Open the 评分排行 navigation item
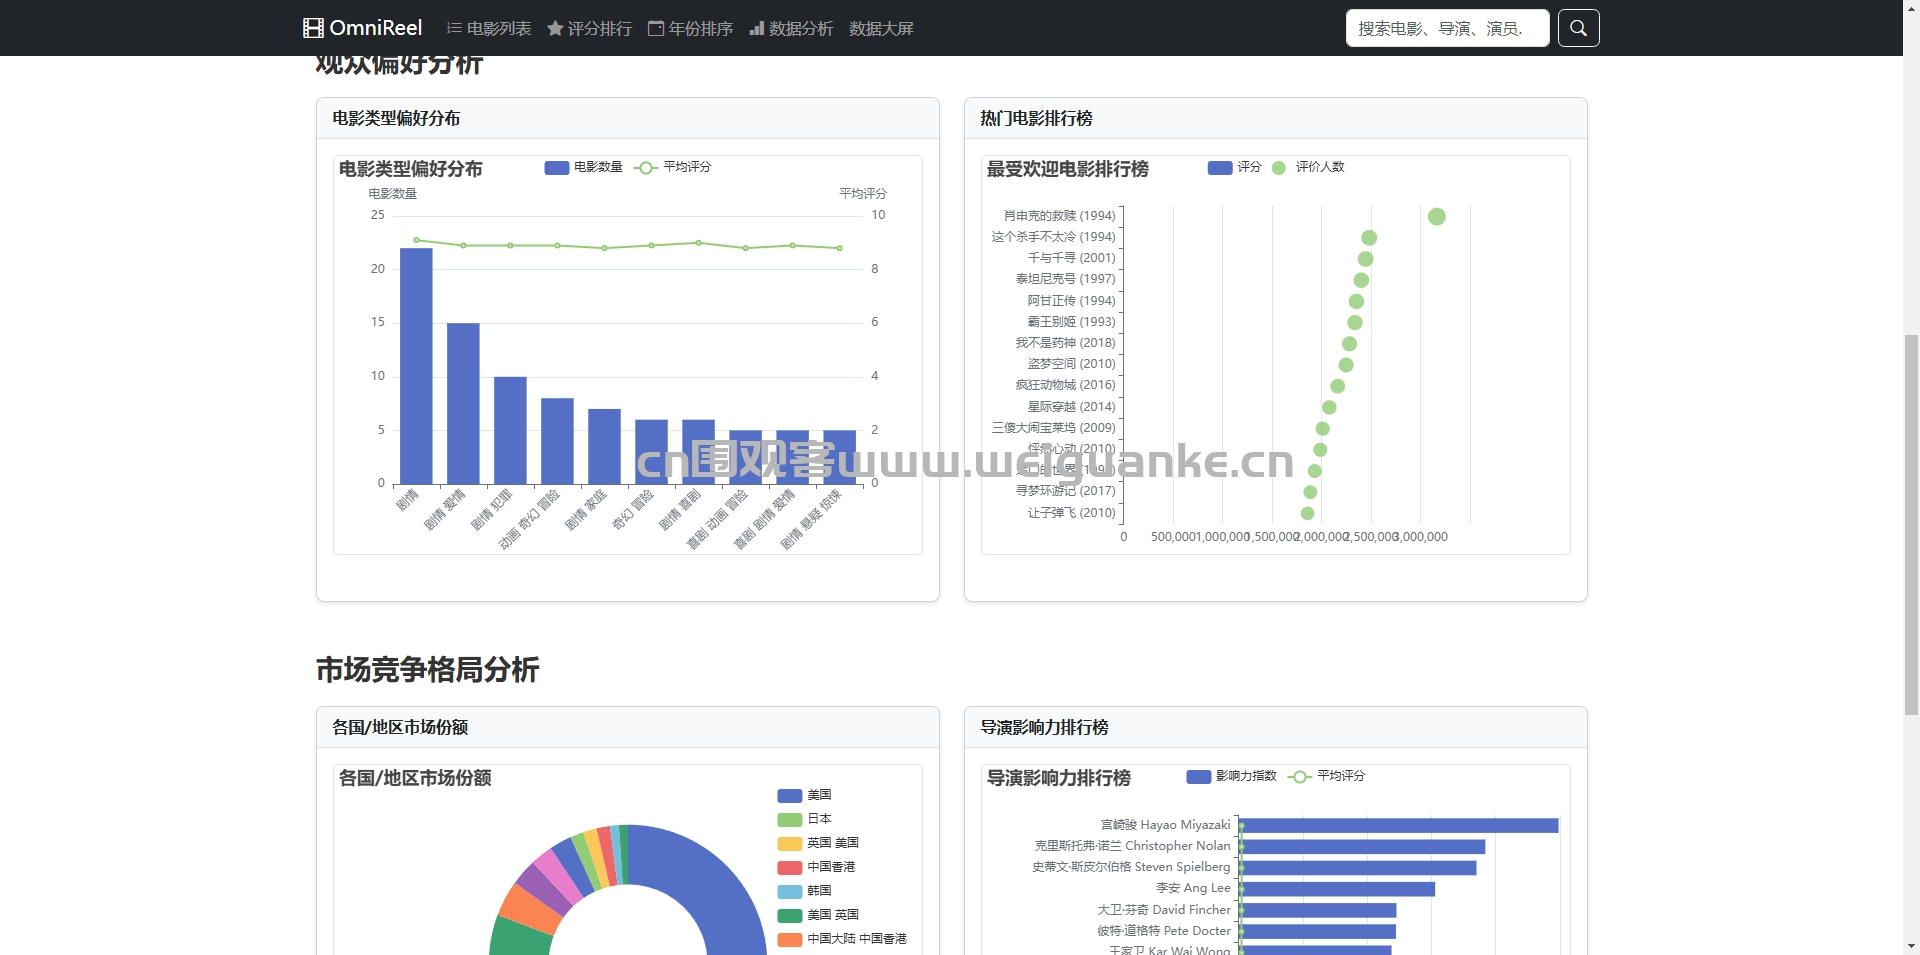The width and height of the screenshot is (1920, 955). (x=590, y=28)
